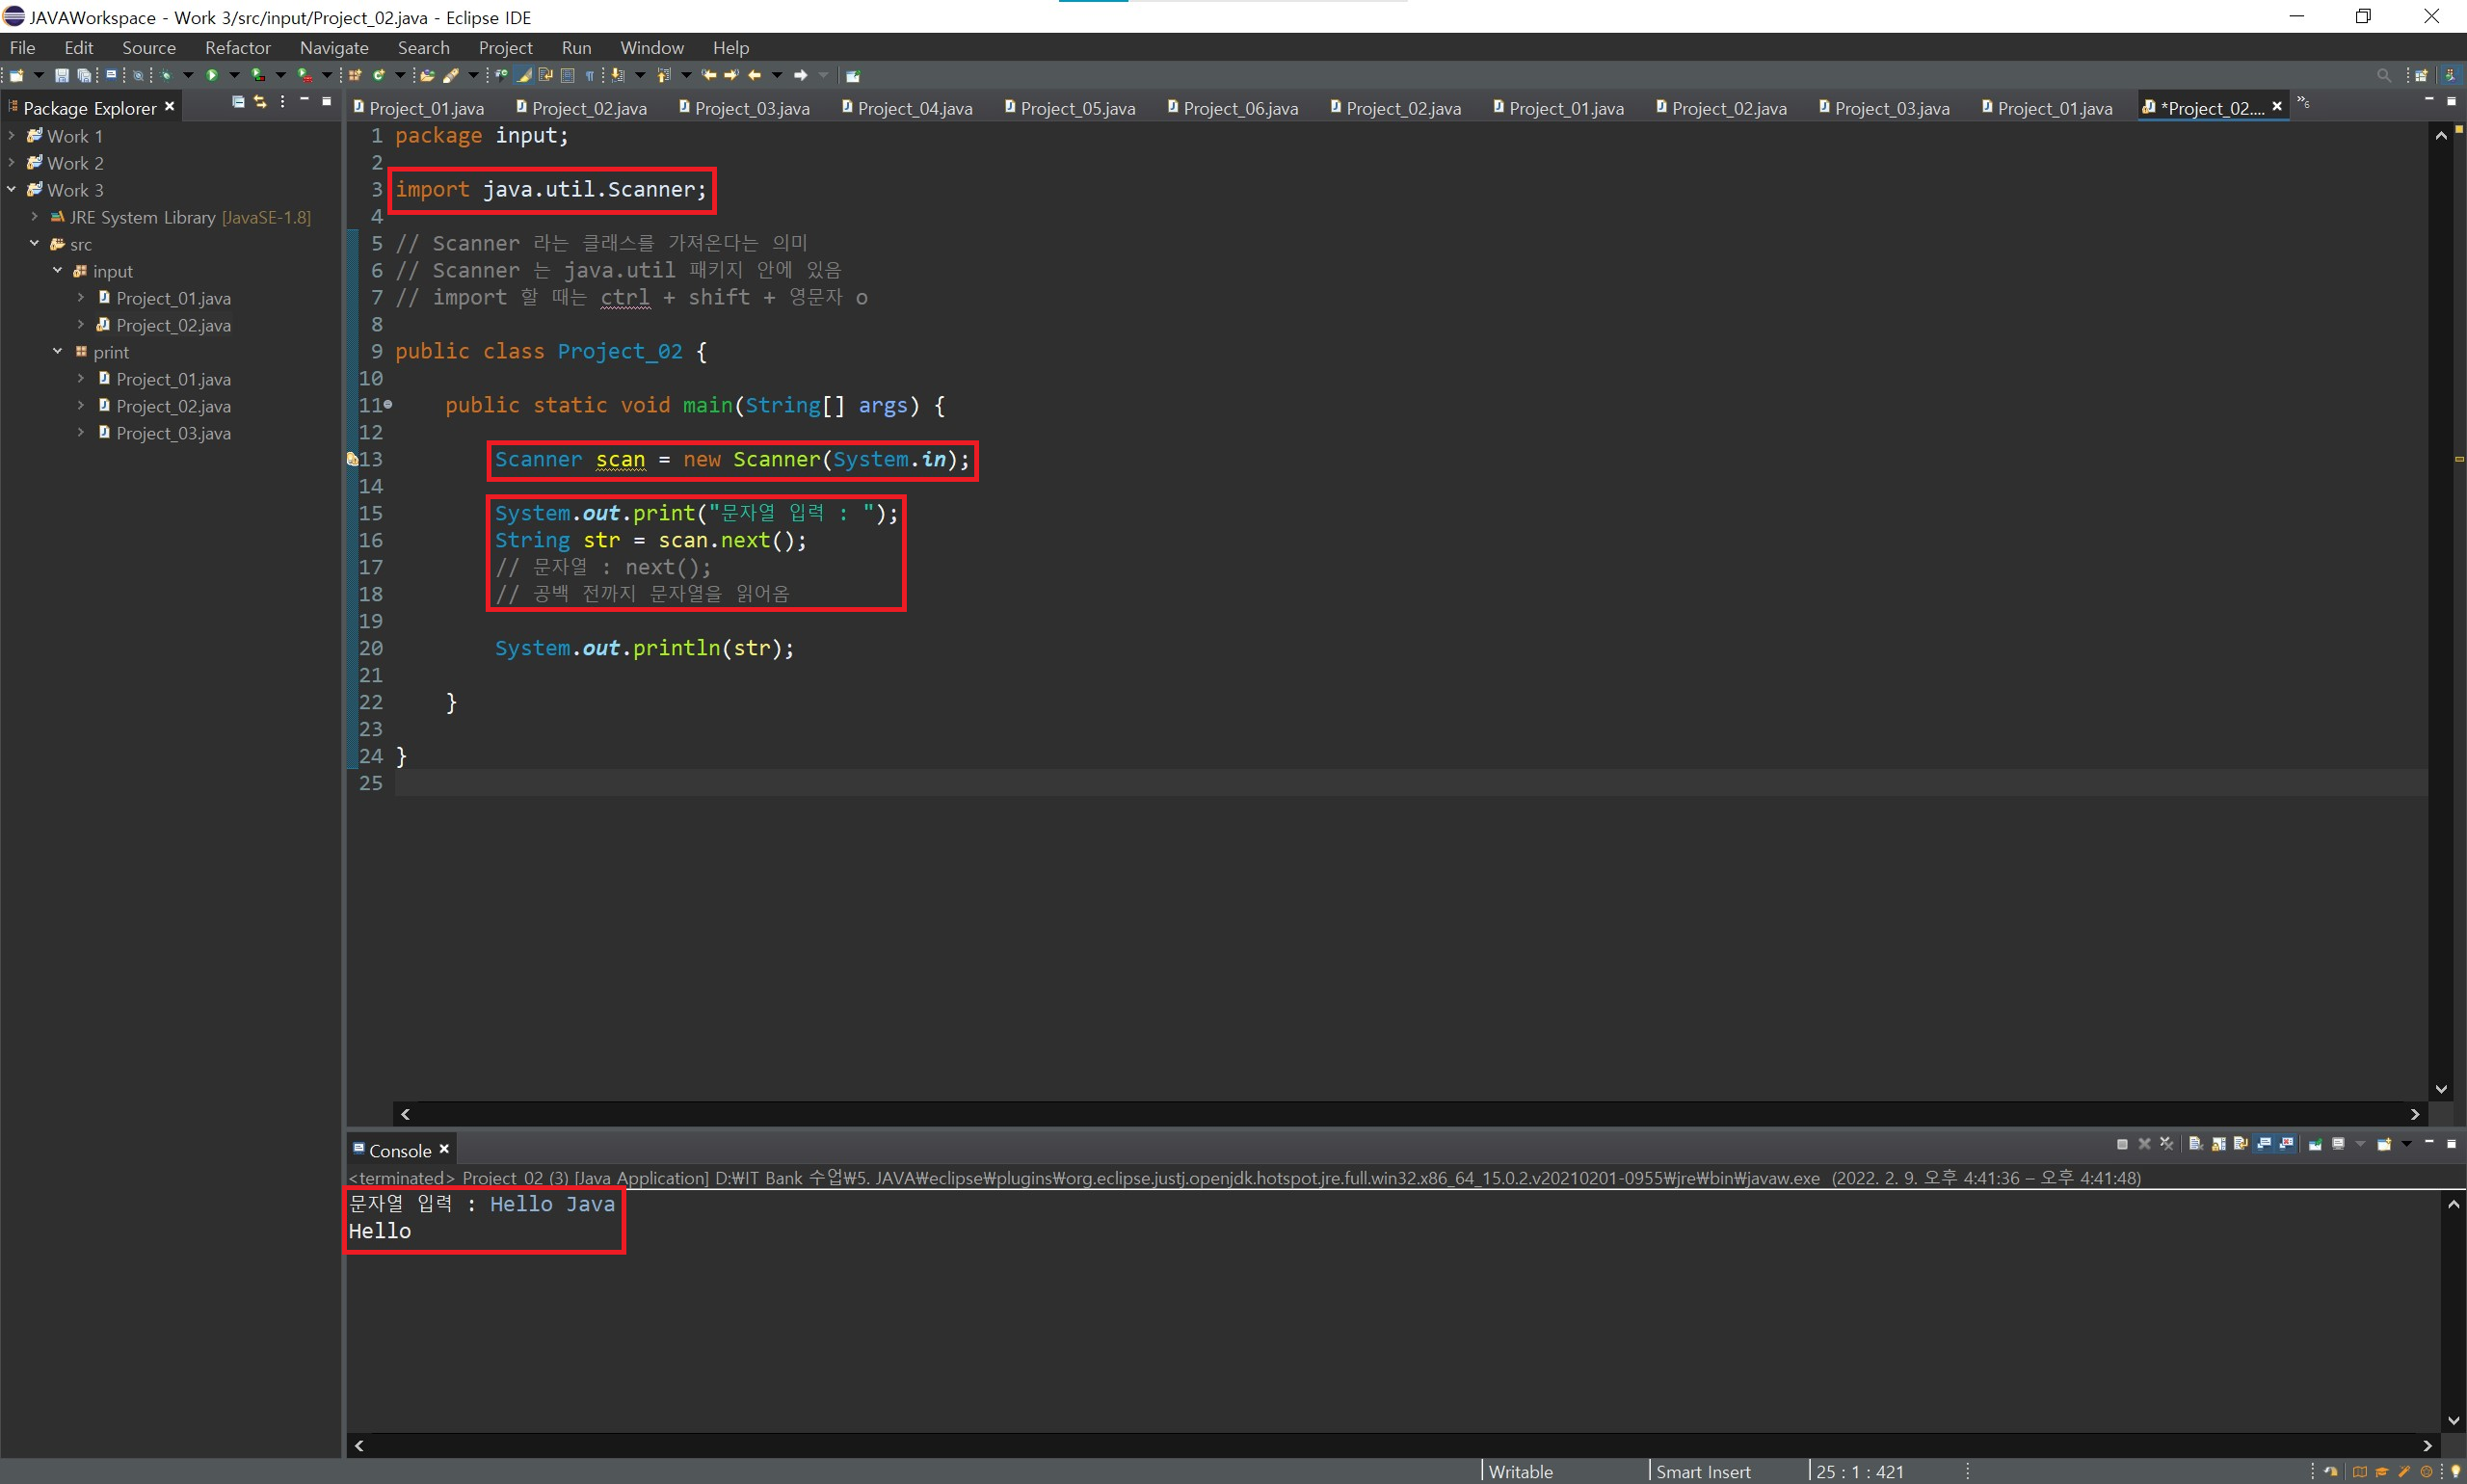Select Project_03.java under print package
This screenshot has height=1484, width=2467.
(x=173, y=433)
